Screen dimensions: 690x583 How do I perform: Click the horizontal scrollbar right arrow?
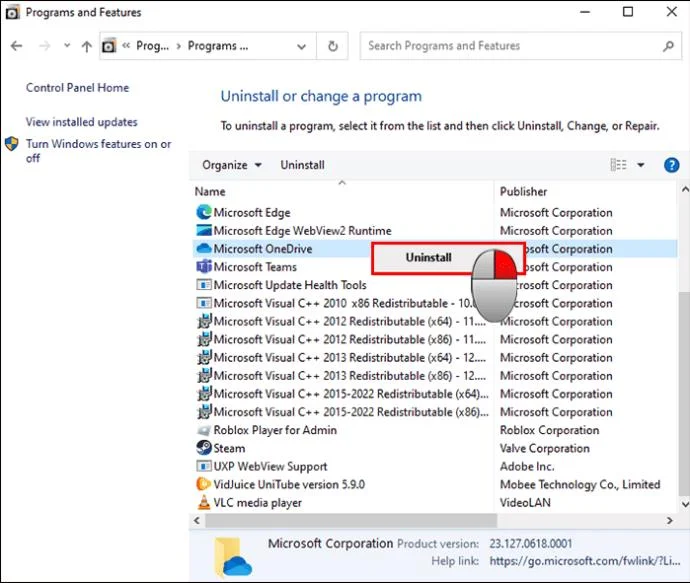coord(669,521)
